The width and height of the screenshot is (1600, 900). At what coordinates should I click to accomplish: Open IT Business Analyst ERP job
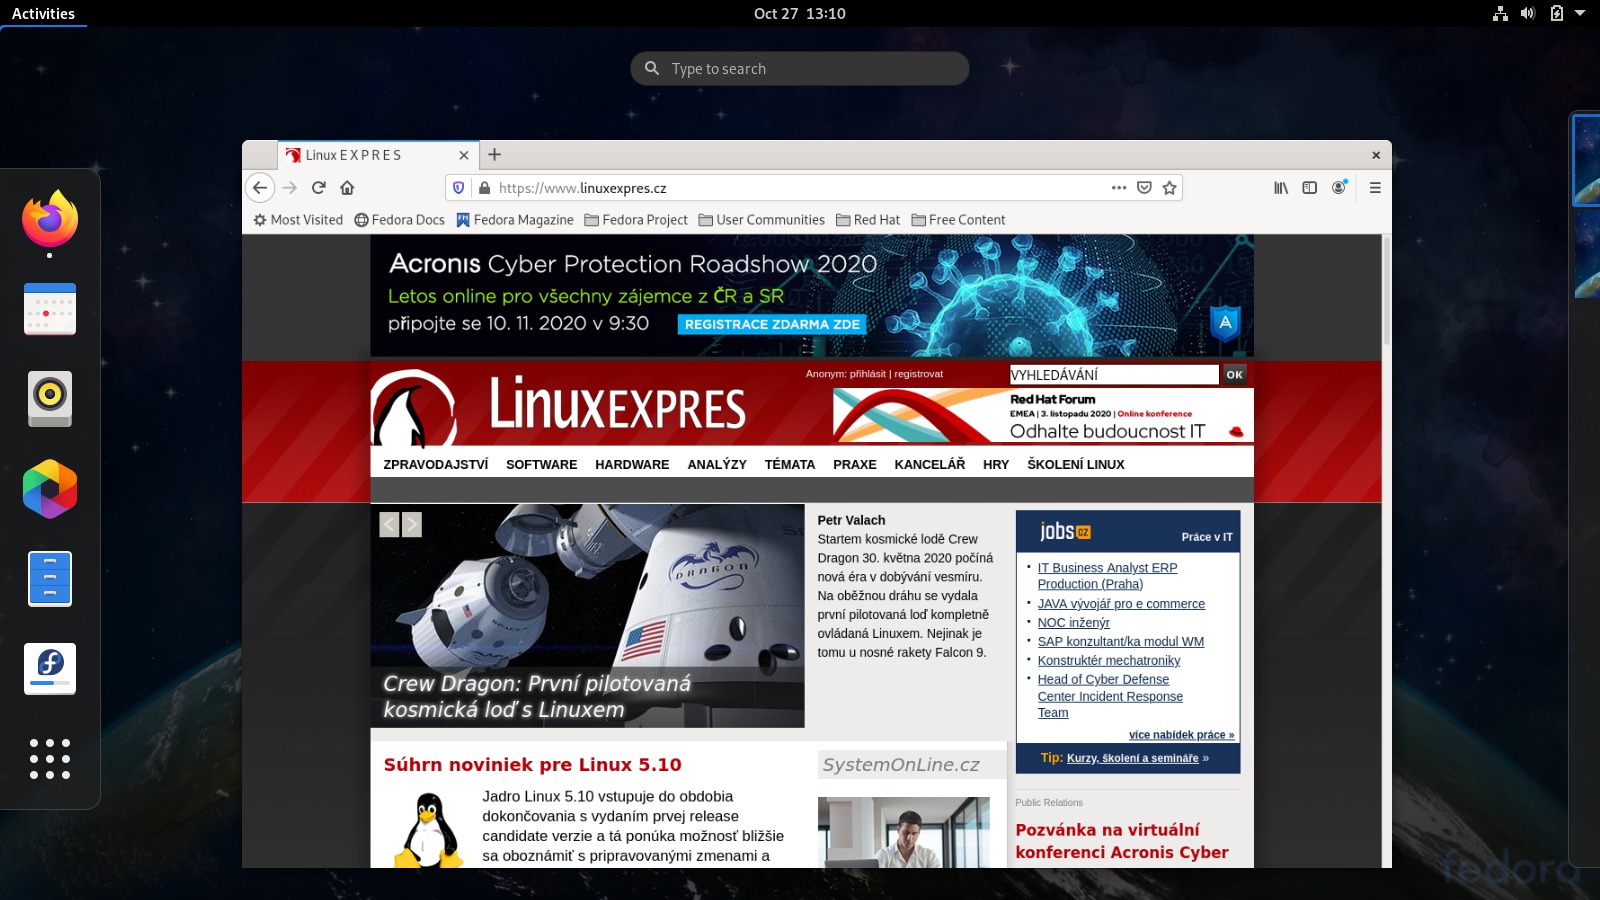(1107, 576)
